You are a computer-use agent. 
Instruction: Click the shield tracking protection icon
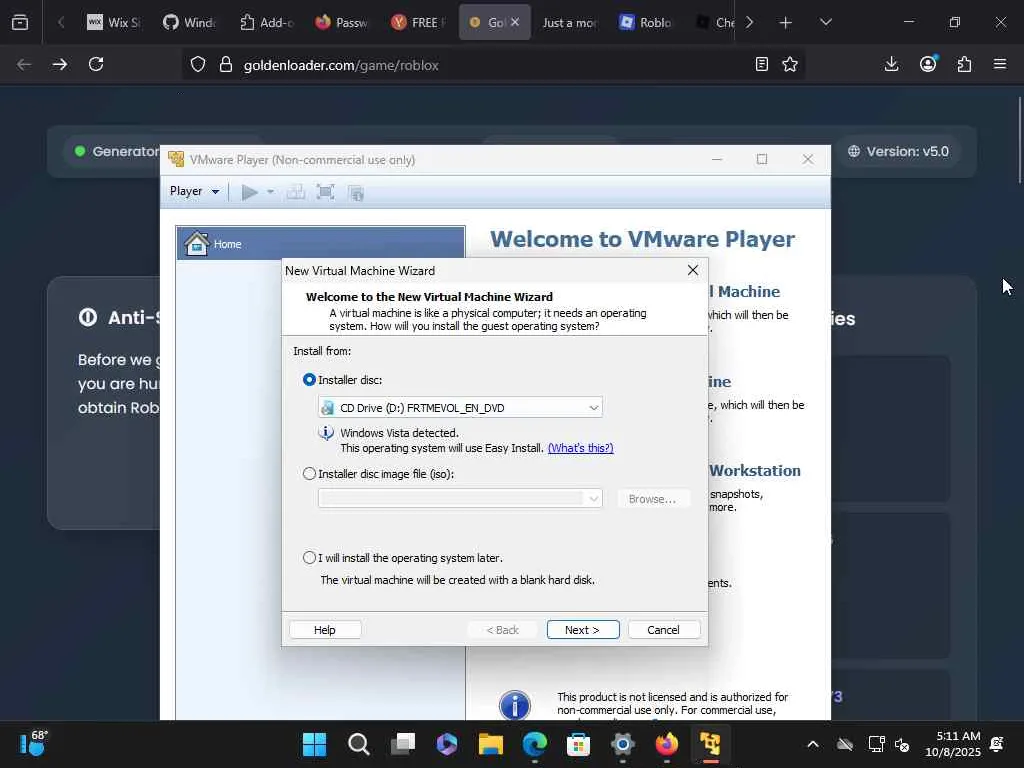pyautogui.click(x=198, y=65)
